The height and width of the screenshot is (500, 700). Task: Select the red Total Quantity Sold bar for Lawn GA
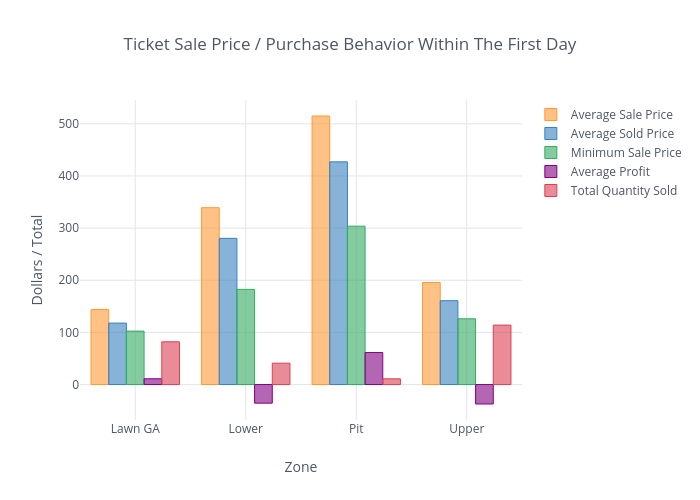click(170, 363)
